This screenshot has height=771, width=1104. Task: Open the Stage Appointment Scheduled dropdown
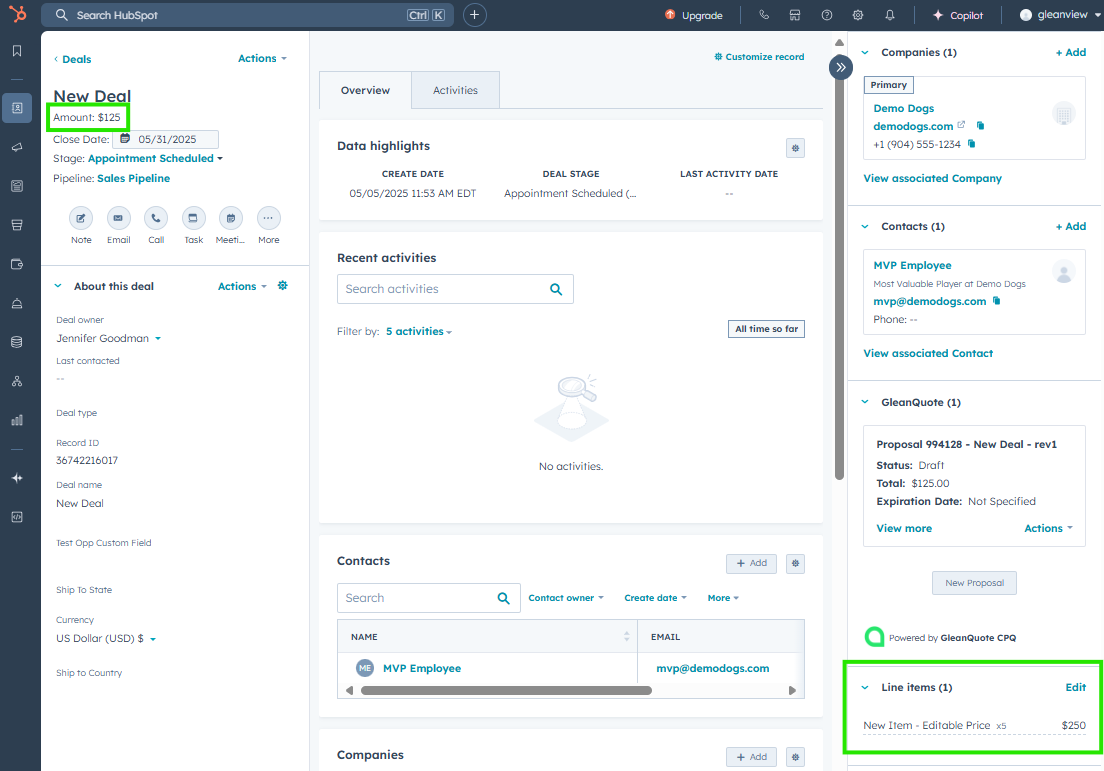click(x=156, y=158)
